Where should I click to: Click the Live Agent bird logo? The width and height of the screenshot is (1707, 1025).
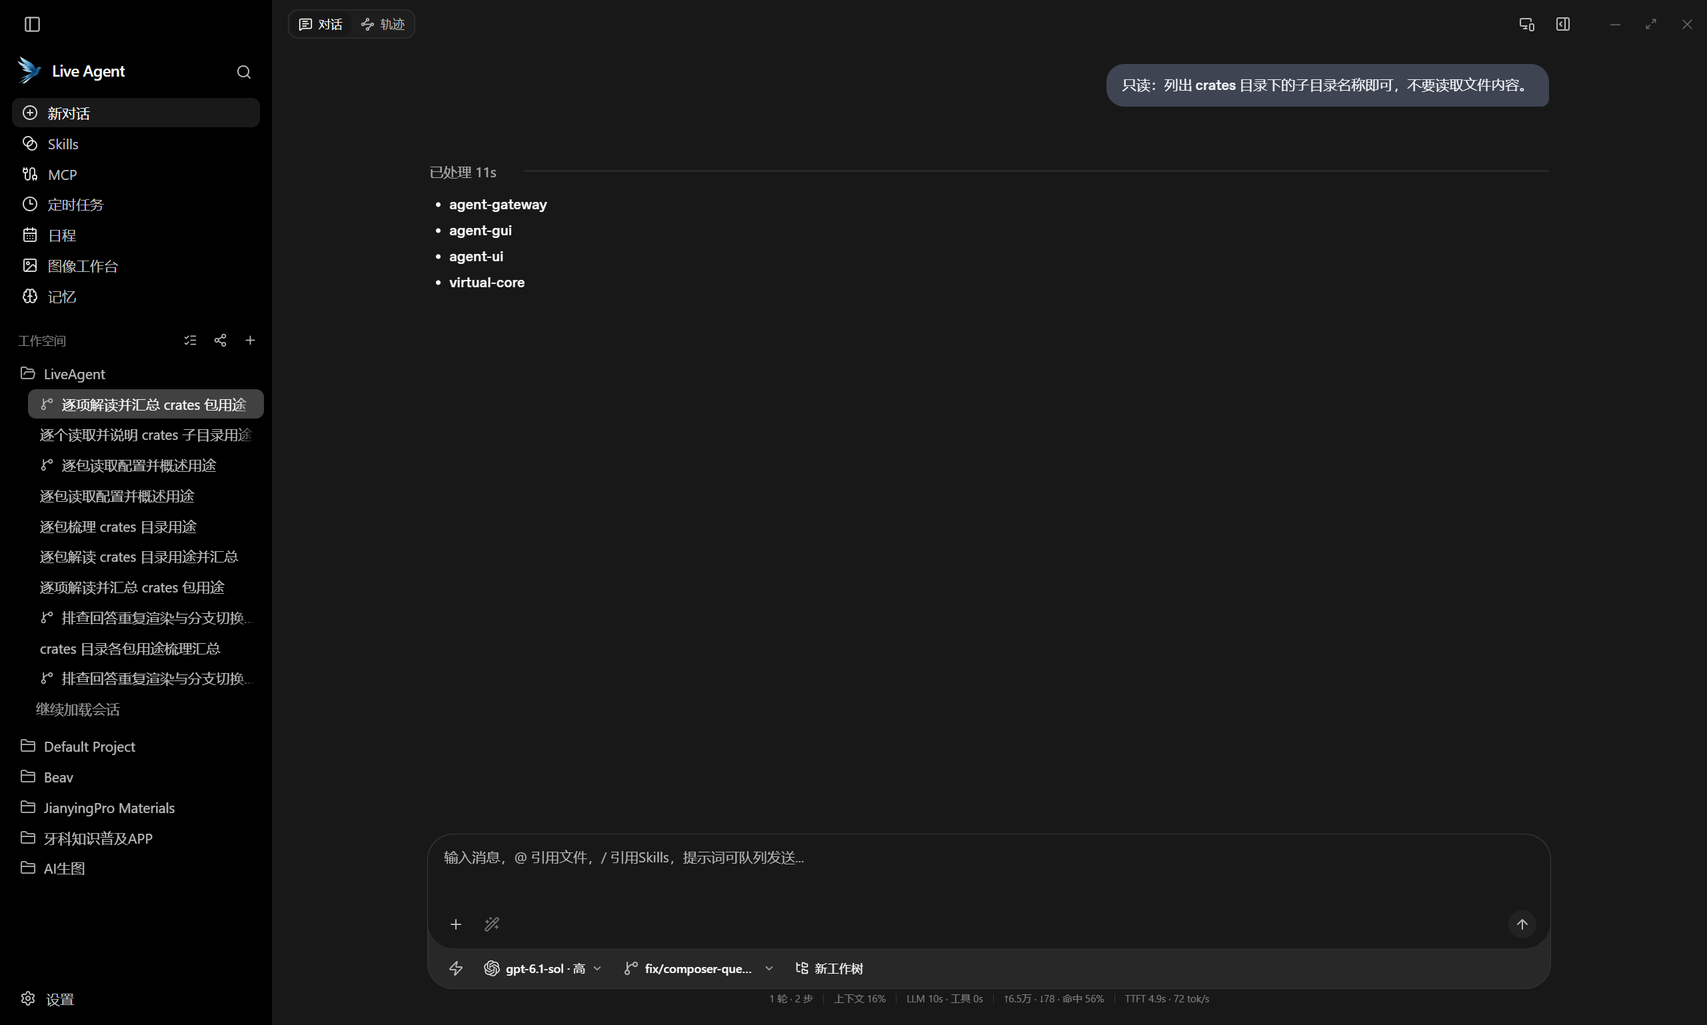(x=29, y=70)
